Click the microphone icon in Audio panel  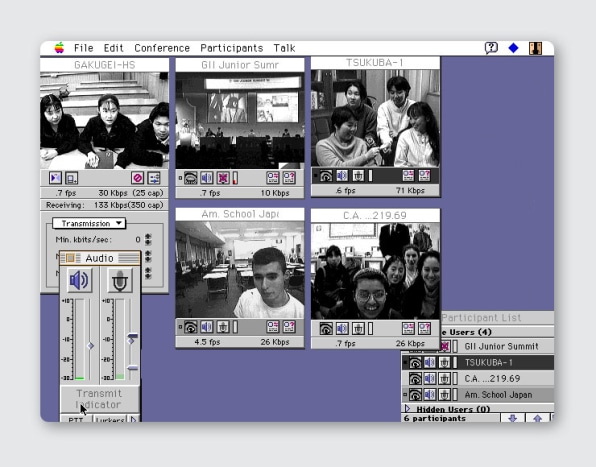(x=120, y=280)
